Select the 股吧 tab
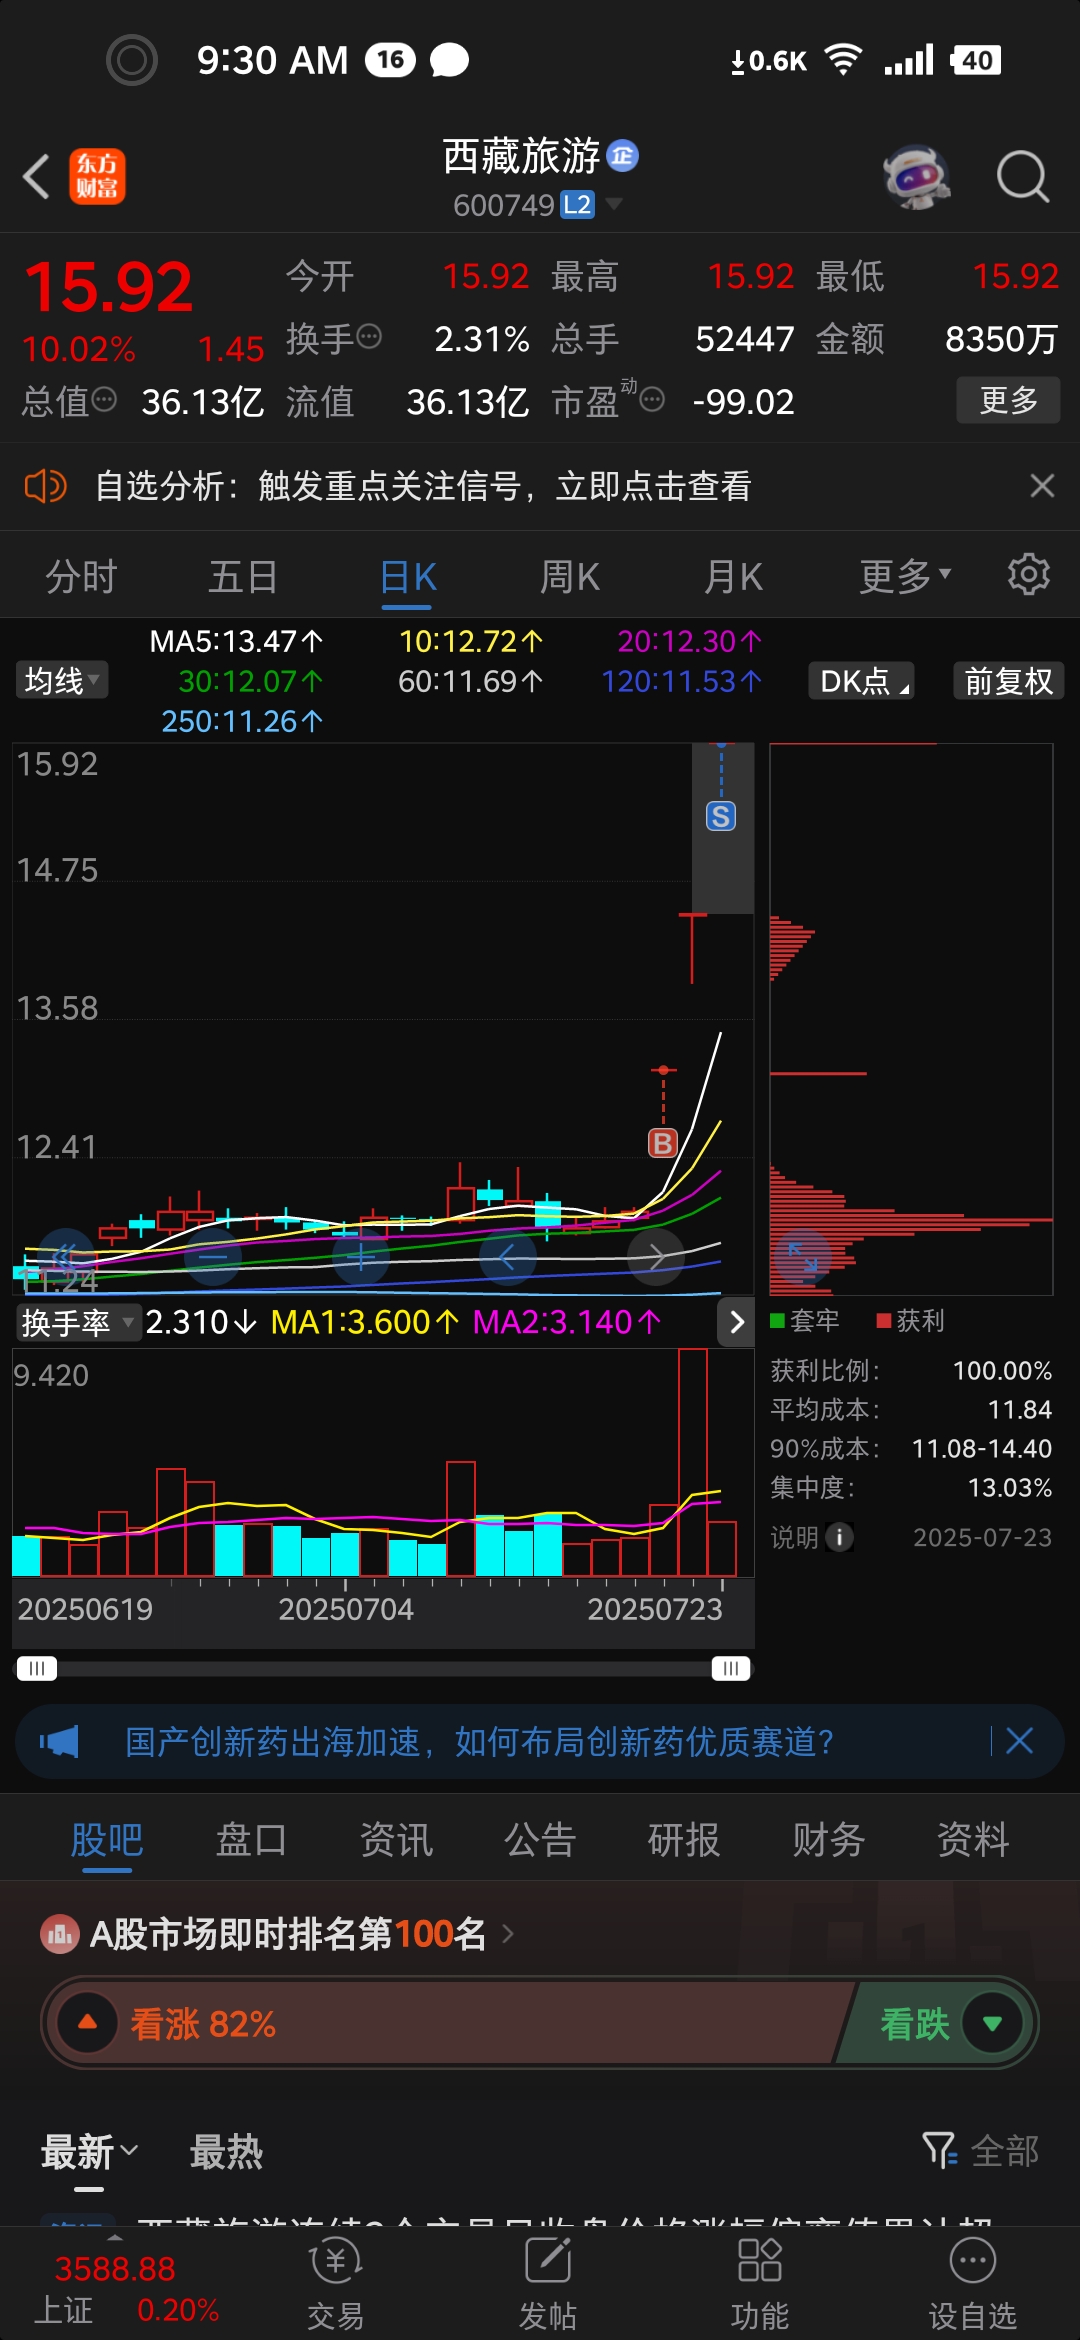 click(x=107, y=1839)
